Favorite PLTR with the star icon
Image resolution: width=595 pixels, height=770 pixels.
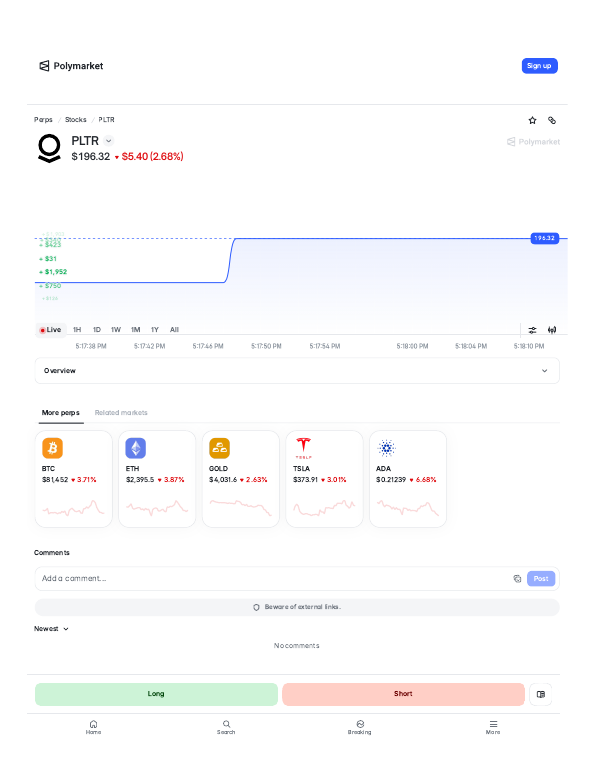point(532,120)
